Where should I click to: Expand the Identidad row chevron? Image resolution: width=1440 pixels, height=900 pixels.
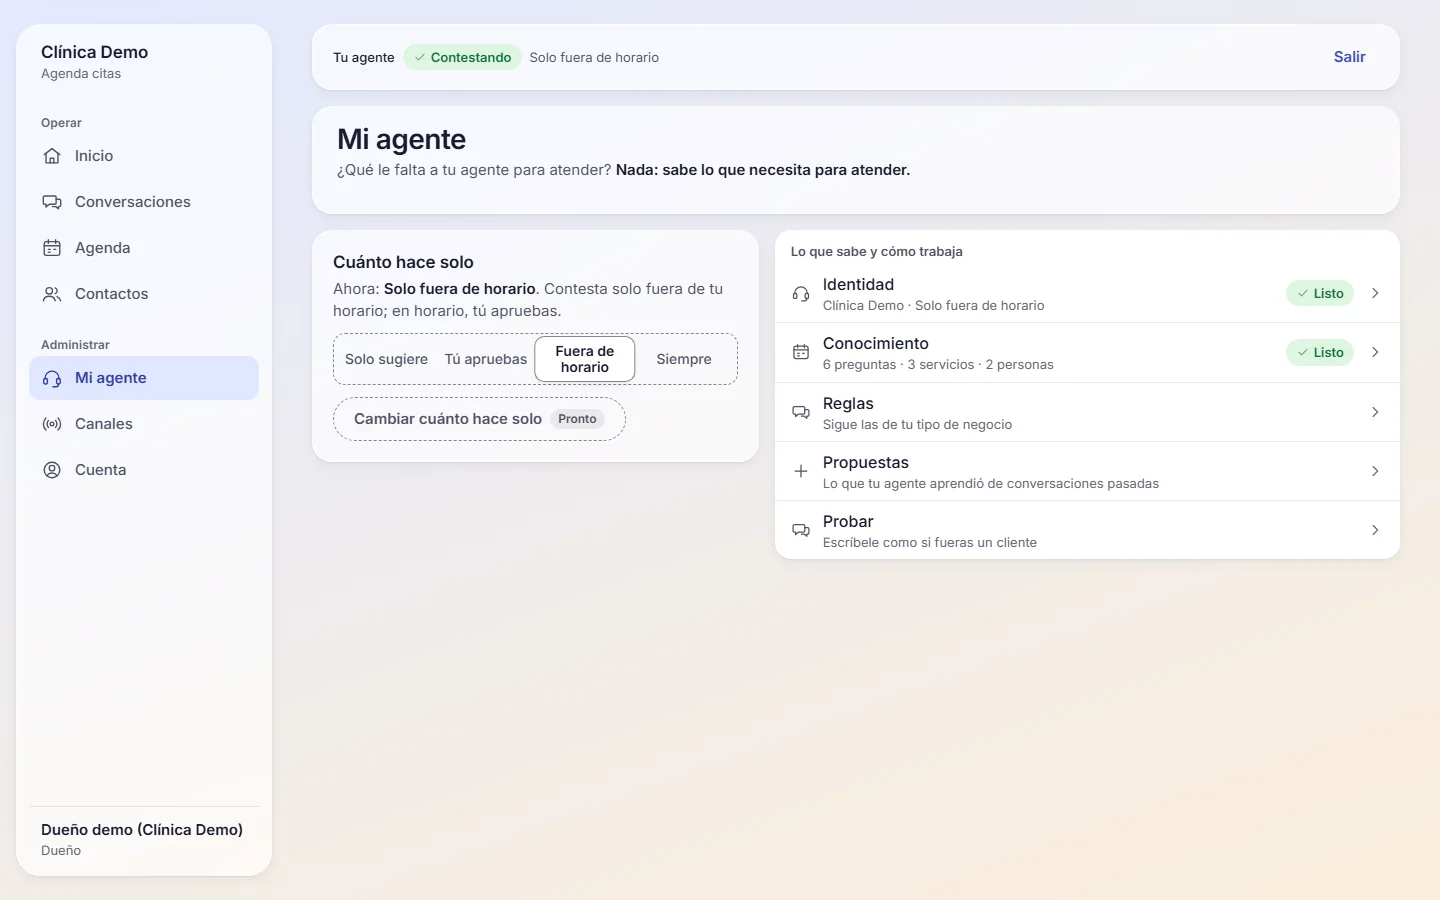click(x=1375, y=294)
